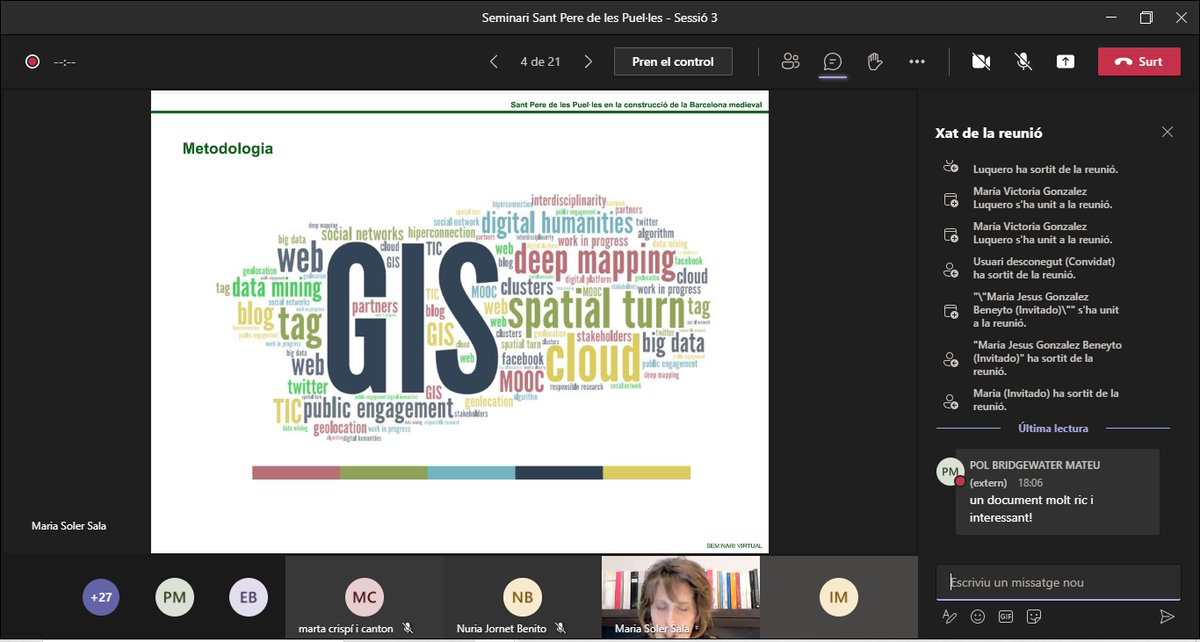
Task: Click 'Maria (Invitado) ha sortit de la reunió' entry
Action: (1046, 400)
